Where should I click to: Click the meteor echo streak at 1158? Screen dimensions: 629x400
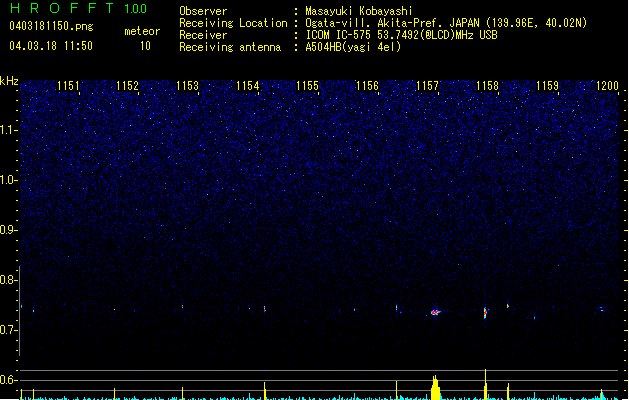[x=485, y=313]
